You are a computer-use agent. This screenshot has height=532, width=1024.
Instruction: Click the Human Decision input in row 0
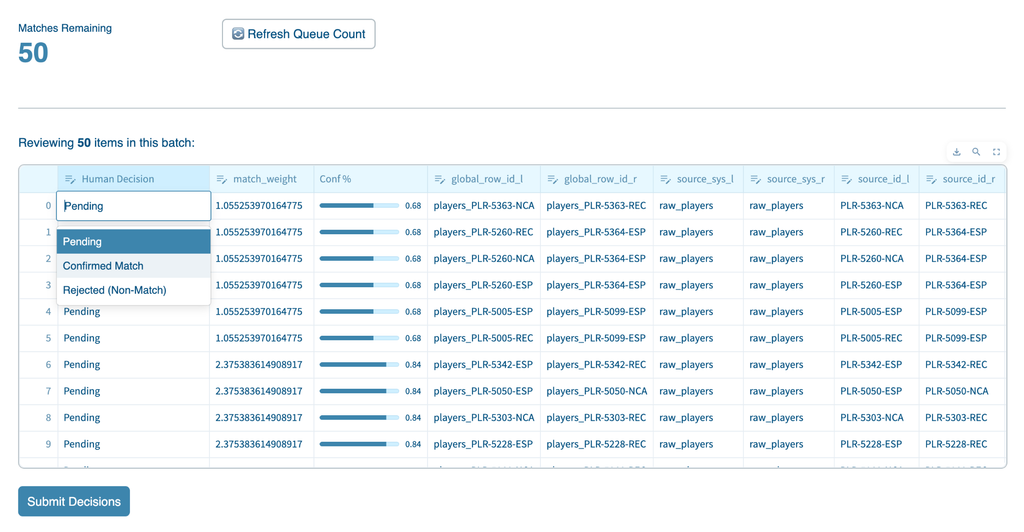pos(134,206)
